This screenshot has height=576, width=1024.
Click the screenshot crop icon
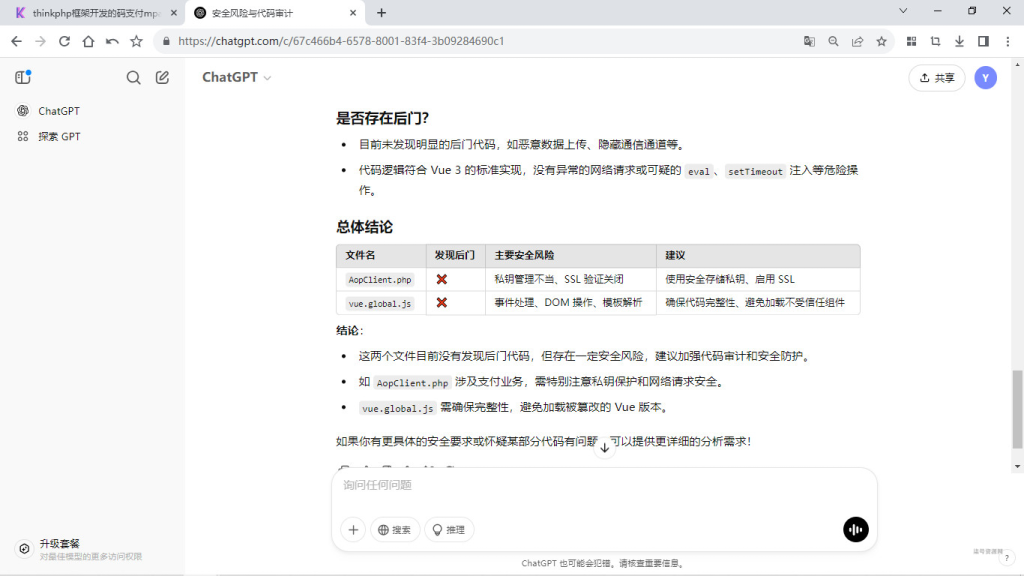[935, 41]
